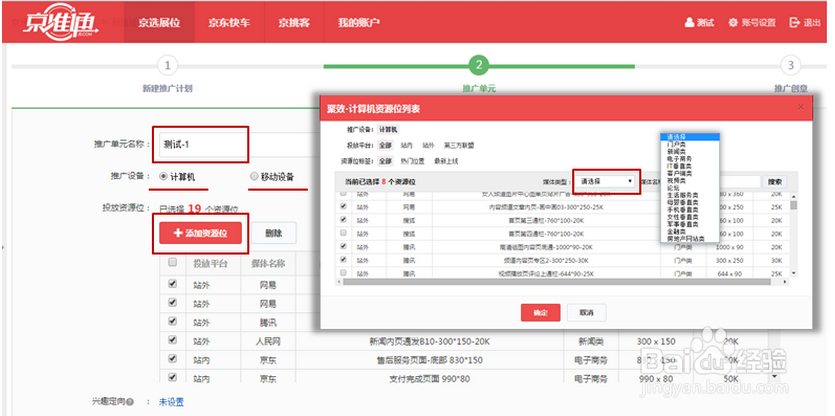Click the dialog horizontal scroll-left arrow
This screenshot has width=835, height=416.
point(338,281)
